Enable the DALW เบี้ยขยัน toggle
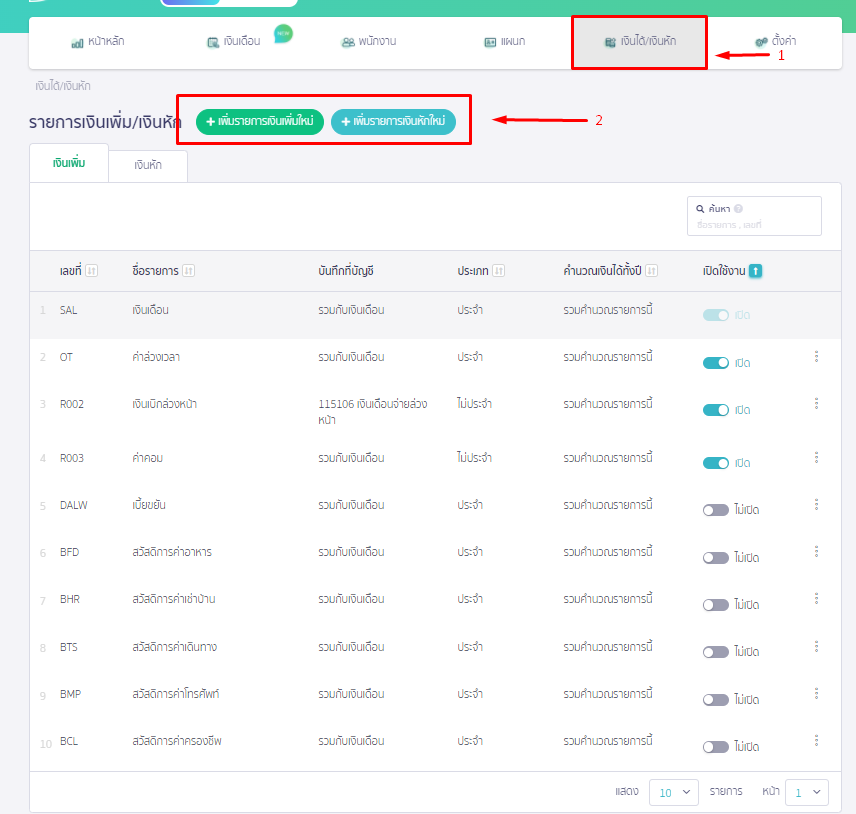Image resolution: width=856 pixels, height=814 pixels. (716, 509)
